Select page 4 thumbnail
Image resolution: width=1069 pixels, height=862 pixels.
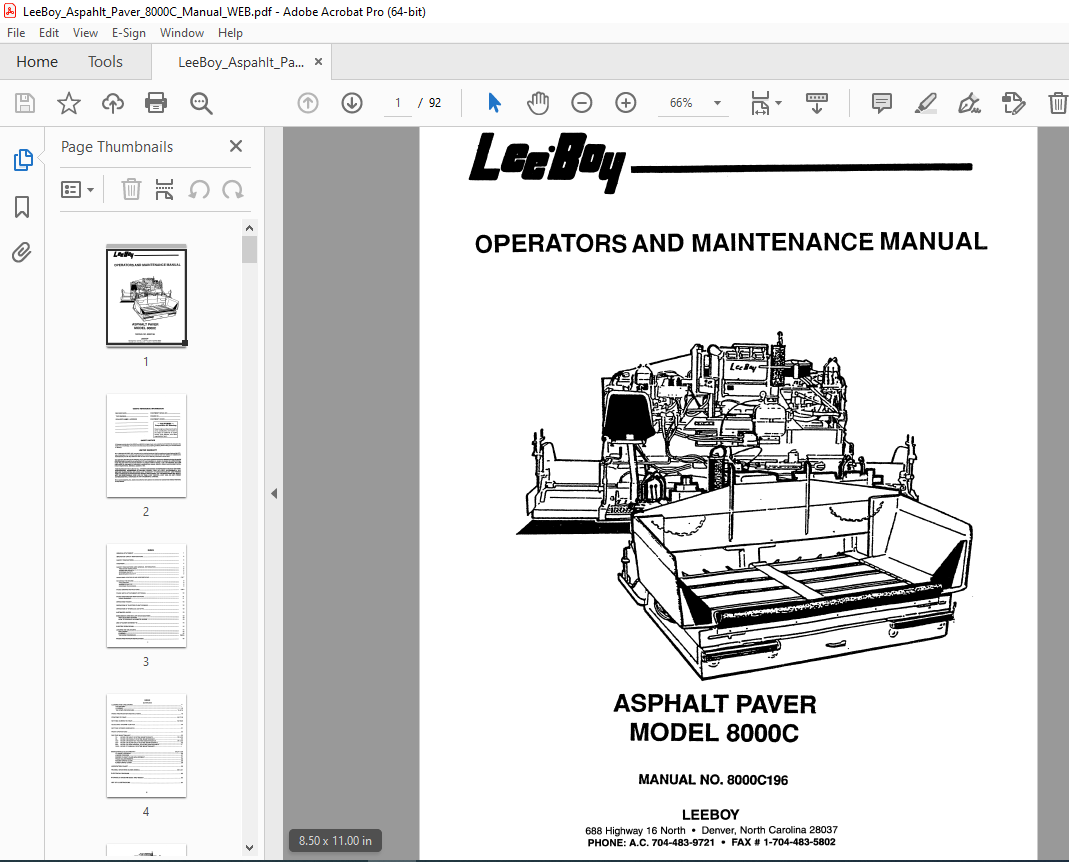click(x=147, y=745)
